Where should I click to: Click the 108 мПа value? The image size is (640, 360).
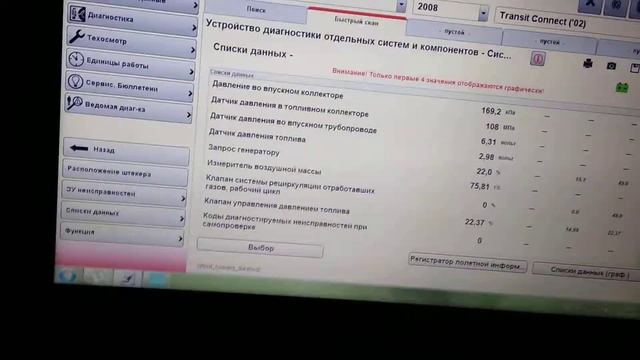point(500,127)
